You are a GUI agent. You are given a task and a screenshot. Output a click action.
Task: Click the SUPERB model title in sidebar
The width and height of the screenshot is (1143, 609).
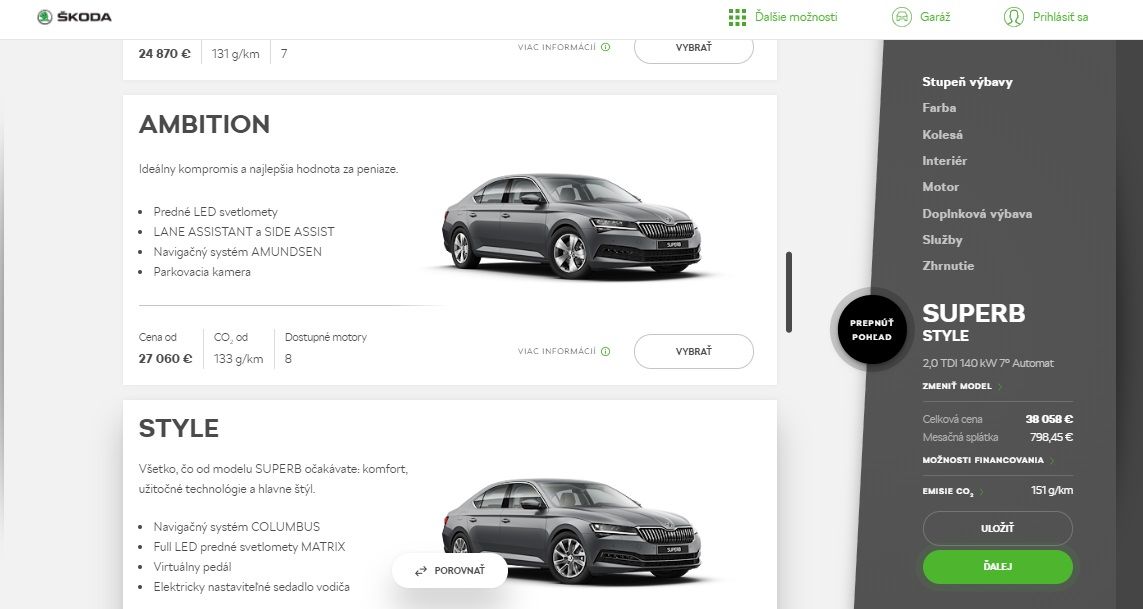[x=974, y=314]
